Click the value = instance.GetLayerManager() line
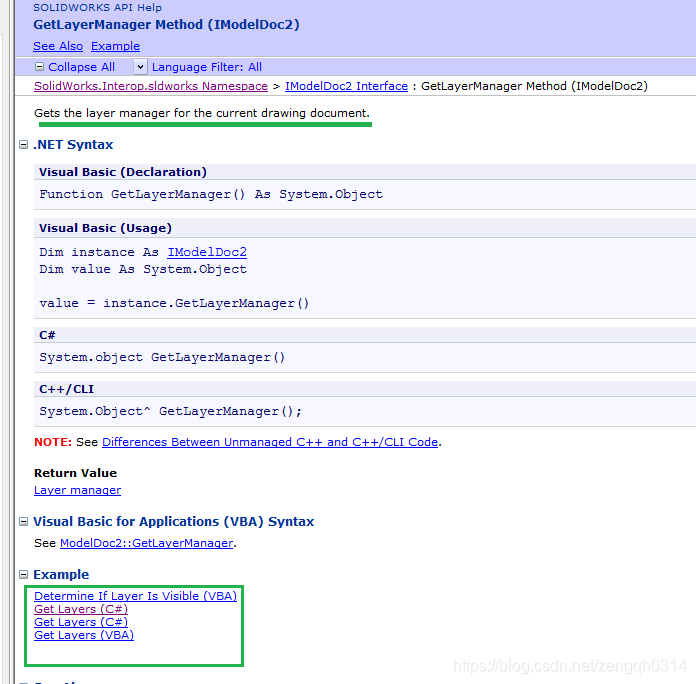The width and height of the screenshot is (696, 684). tap(174, 304)
